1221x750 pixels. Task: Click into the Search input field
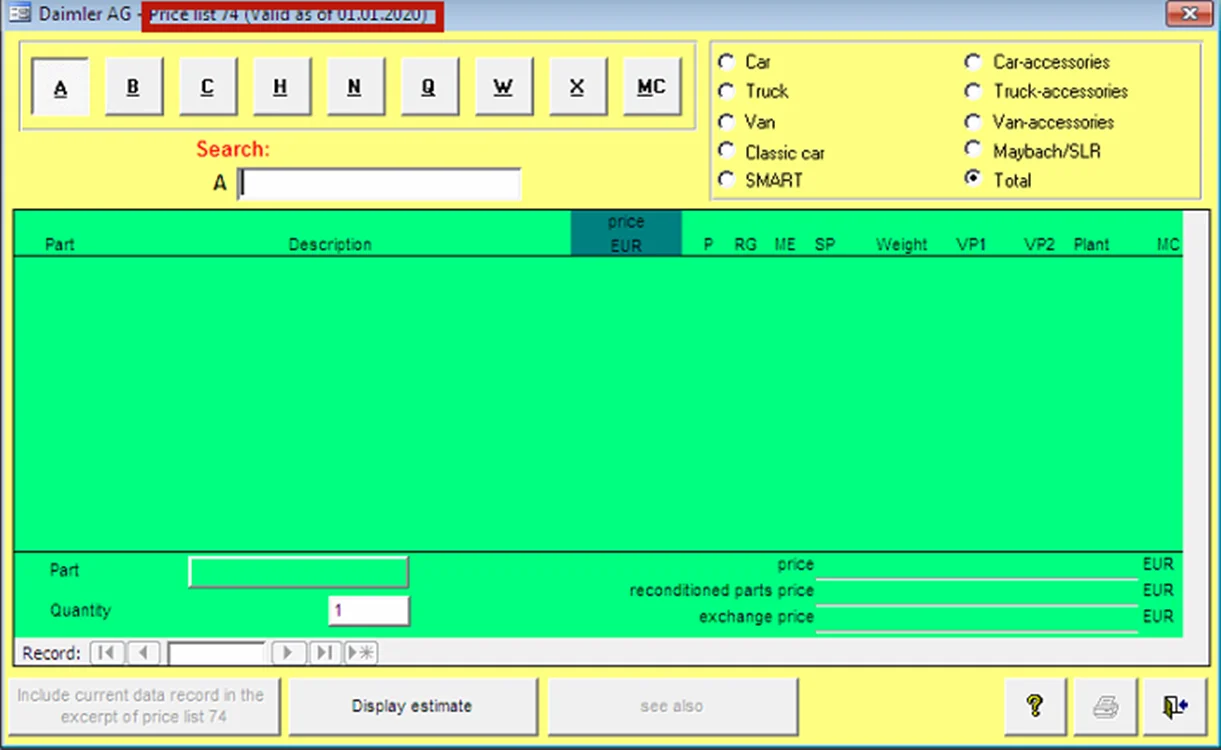(379, 184)
